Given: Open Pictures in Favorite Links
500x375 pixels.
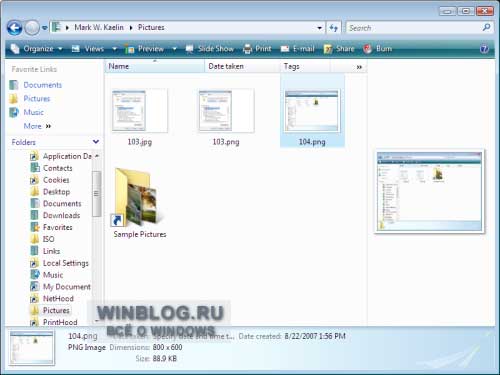Looking at the screenshot, I should pos(30,99).
